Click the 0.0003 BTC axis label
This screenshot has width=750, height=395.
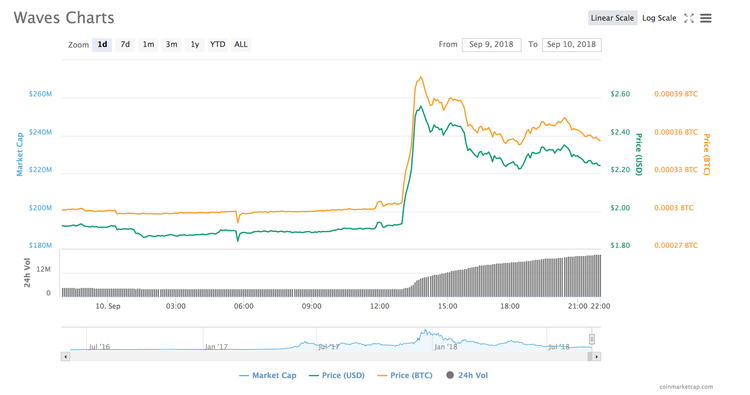673,208
